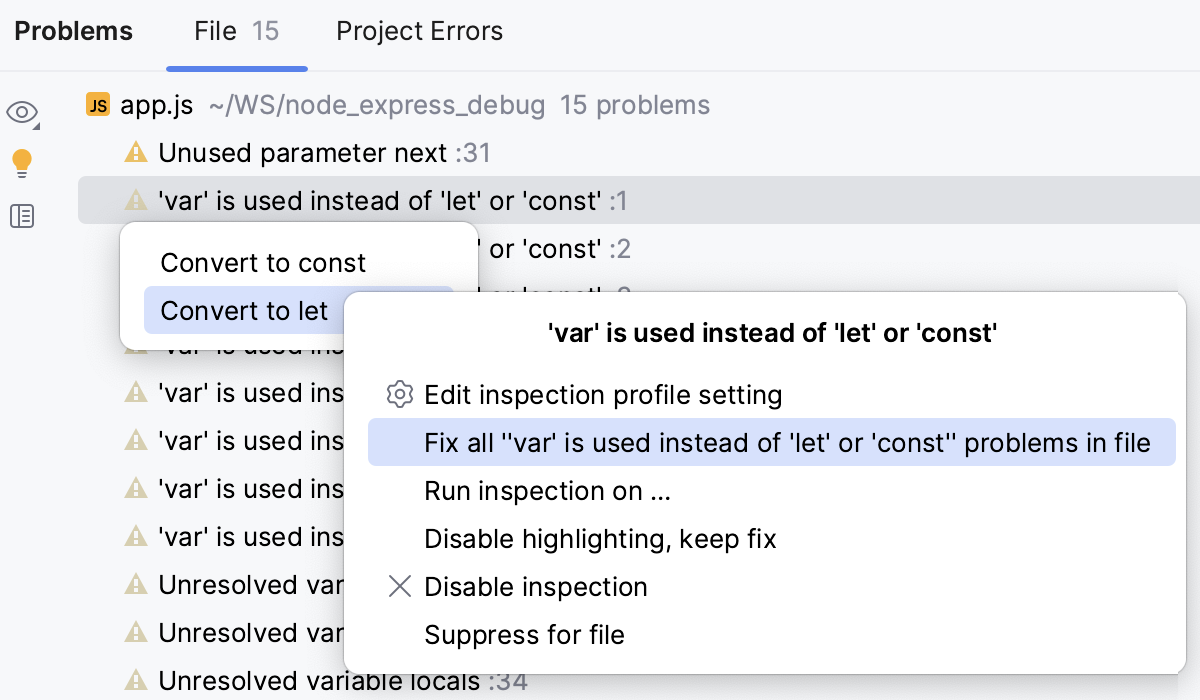
Task: Click the JS file type icon beside app.js
Action: (97, 104)
